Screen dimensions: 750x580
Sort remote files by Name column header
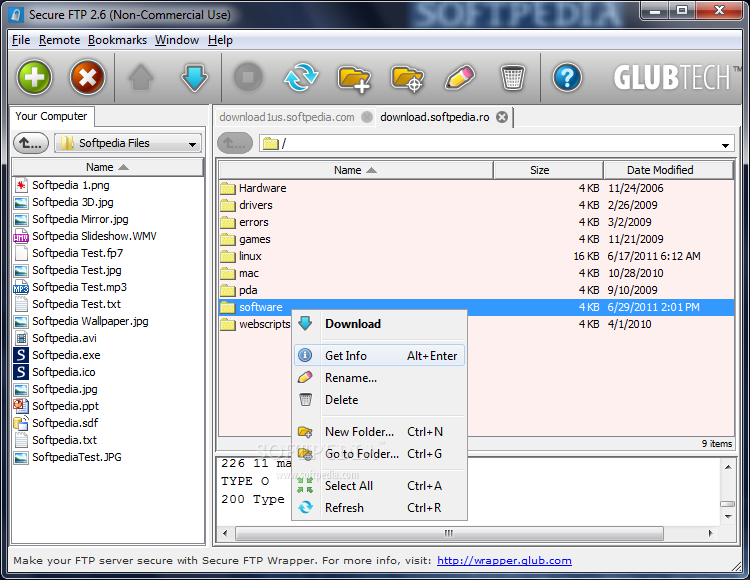coord(356,170)
